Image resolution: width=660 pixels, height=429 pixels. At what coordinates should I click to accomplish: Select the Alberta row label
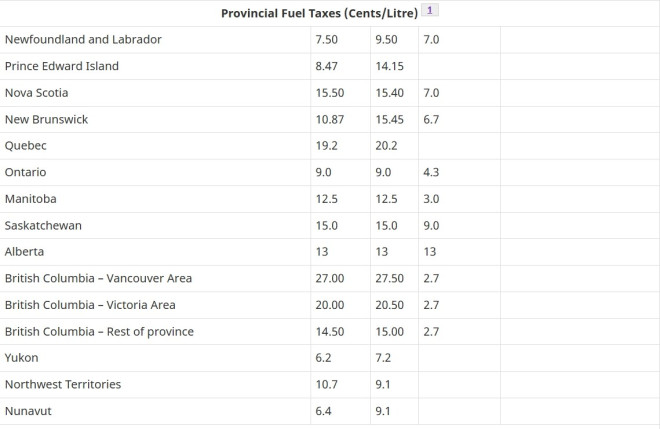[x=25, y=252]
